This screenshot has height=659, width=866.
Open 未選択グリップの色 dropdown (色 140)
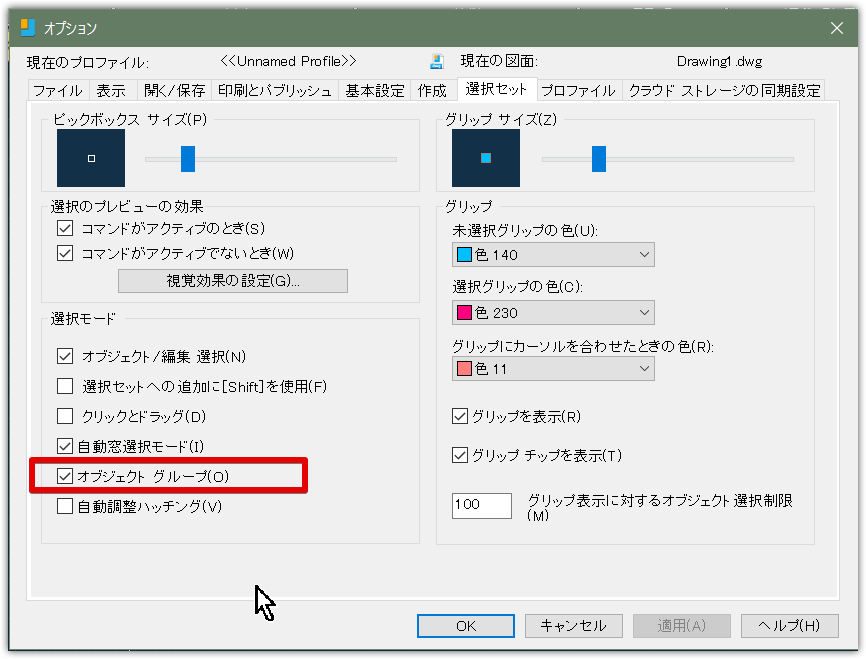tap(553, 255)
